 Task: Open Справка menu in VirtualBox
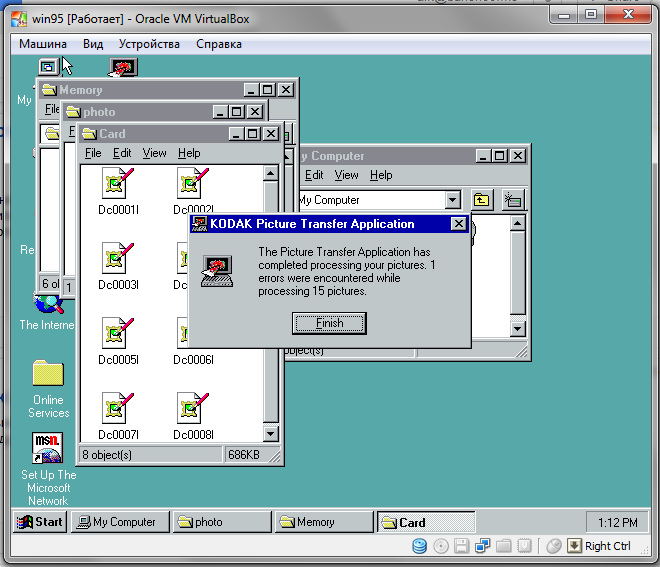point(219,44)
